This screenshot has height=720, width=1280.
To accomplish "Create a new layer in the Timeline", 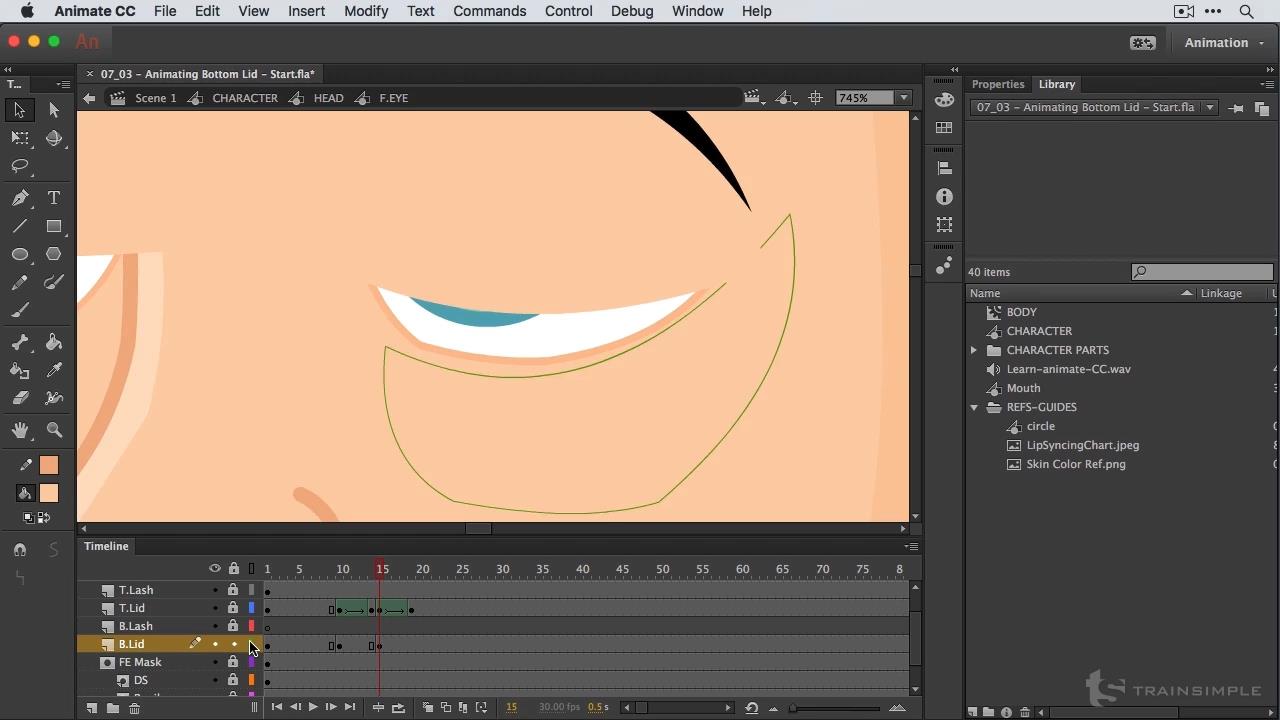I will (91, 708).
